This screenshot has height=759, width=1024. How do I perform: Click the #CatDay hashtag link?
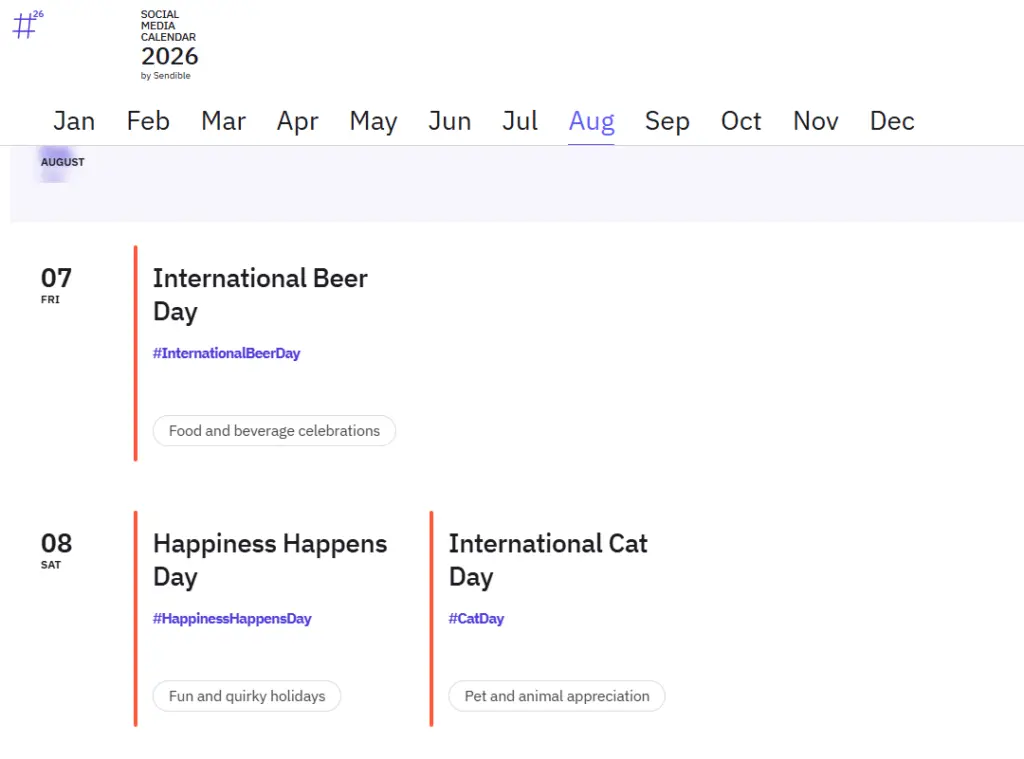(476, 619)
